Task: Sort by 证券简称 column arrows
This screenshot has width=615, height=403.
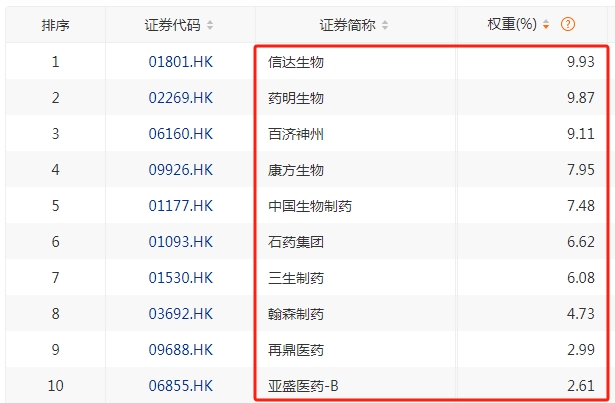Action: [385, 25]
